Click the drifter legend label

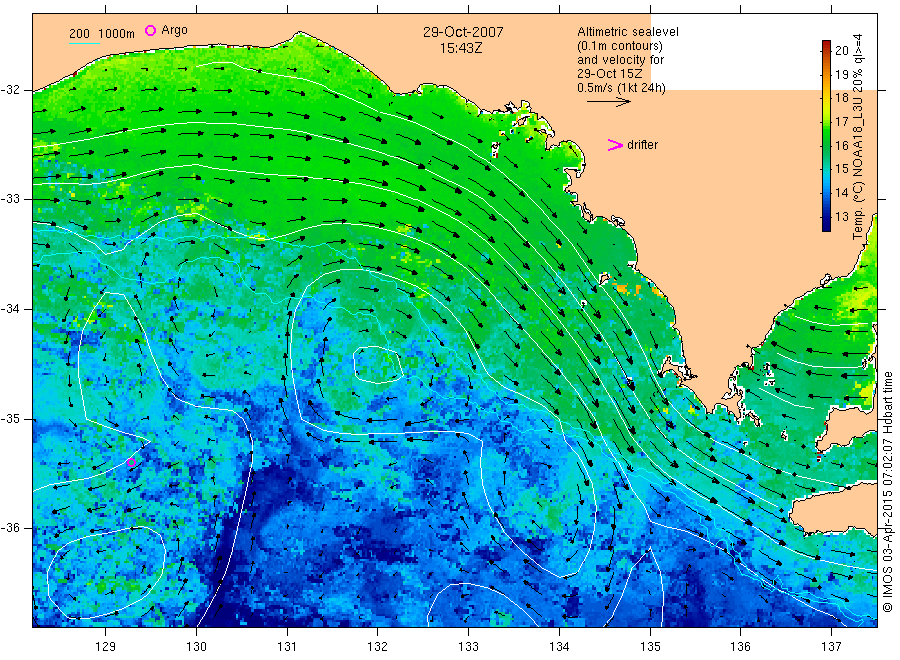pos(642,145)
